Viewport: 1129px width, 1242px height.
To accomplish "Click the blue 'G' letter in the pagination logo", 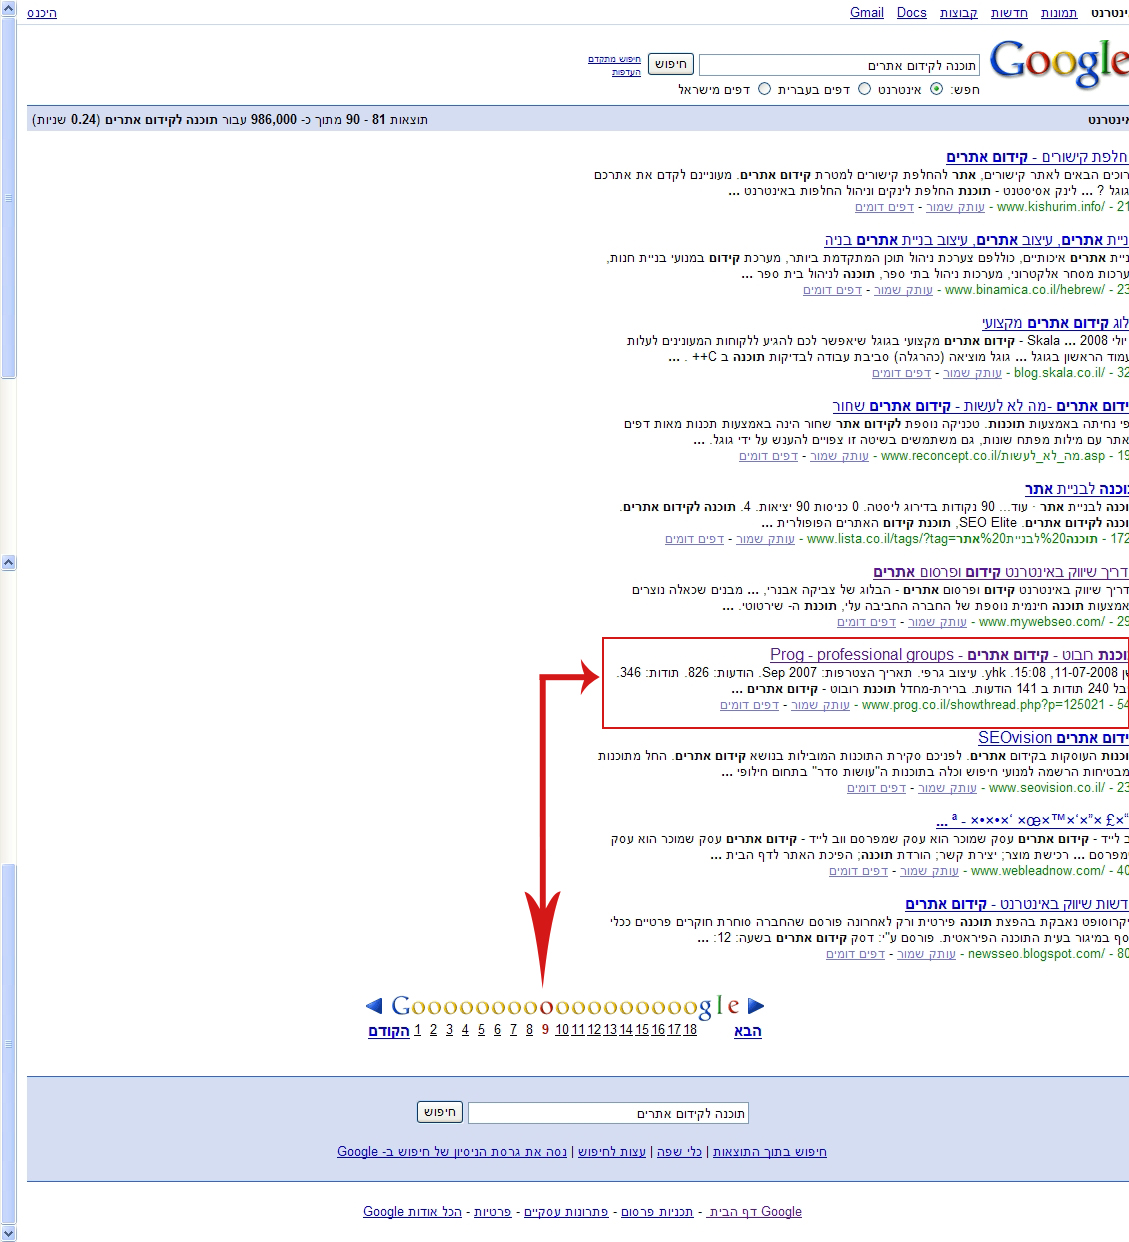I will pos(401,1006).
